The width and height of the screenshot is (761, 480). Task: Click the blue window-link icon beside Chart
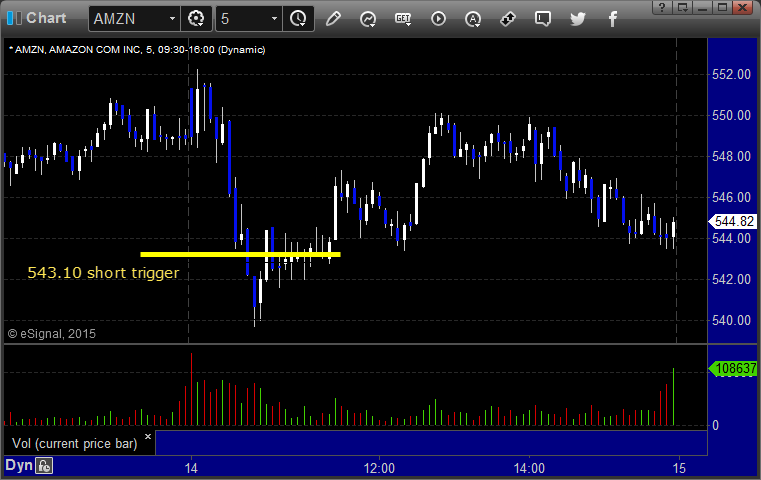(14, 18)
